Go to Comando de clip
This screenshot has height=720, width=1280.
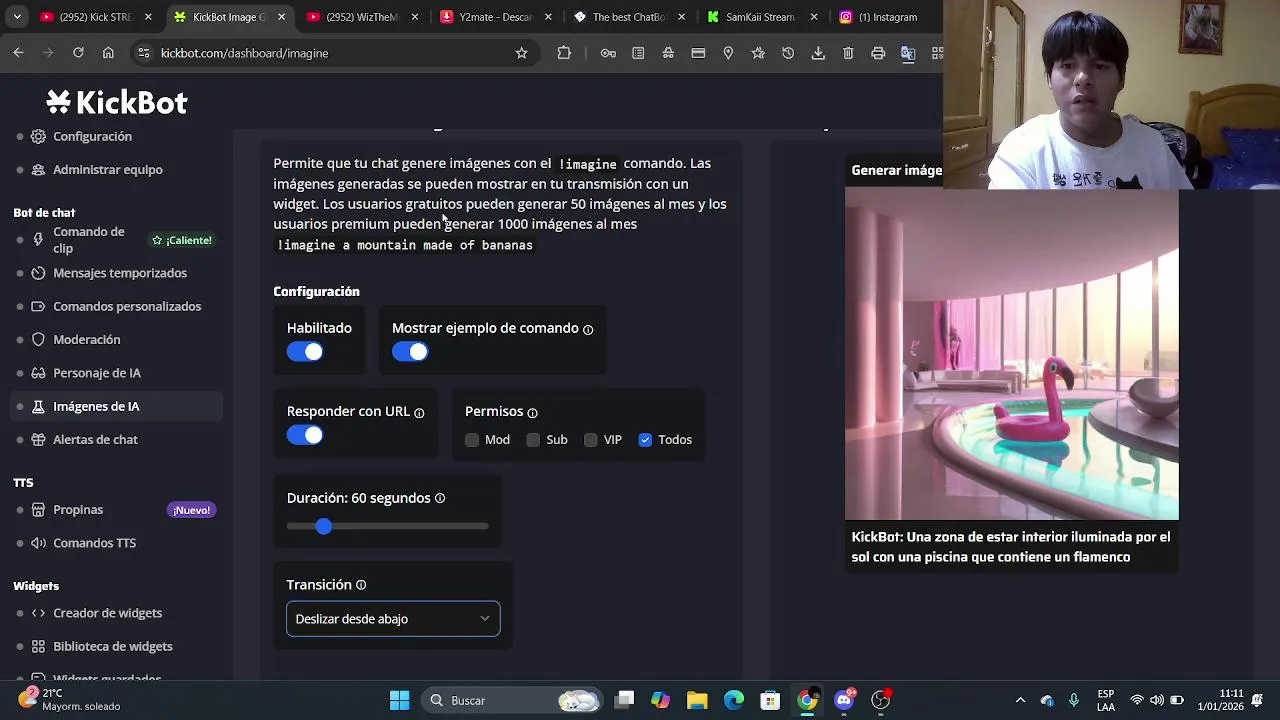point(89,240)
